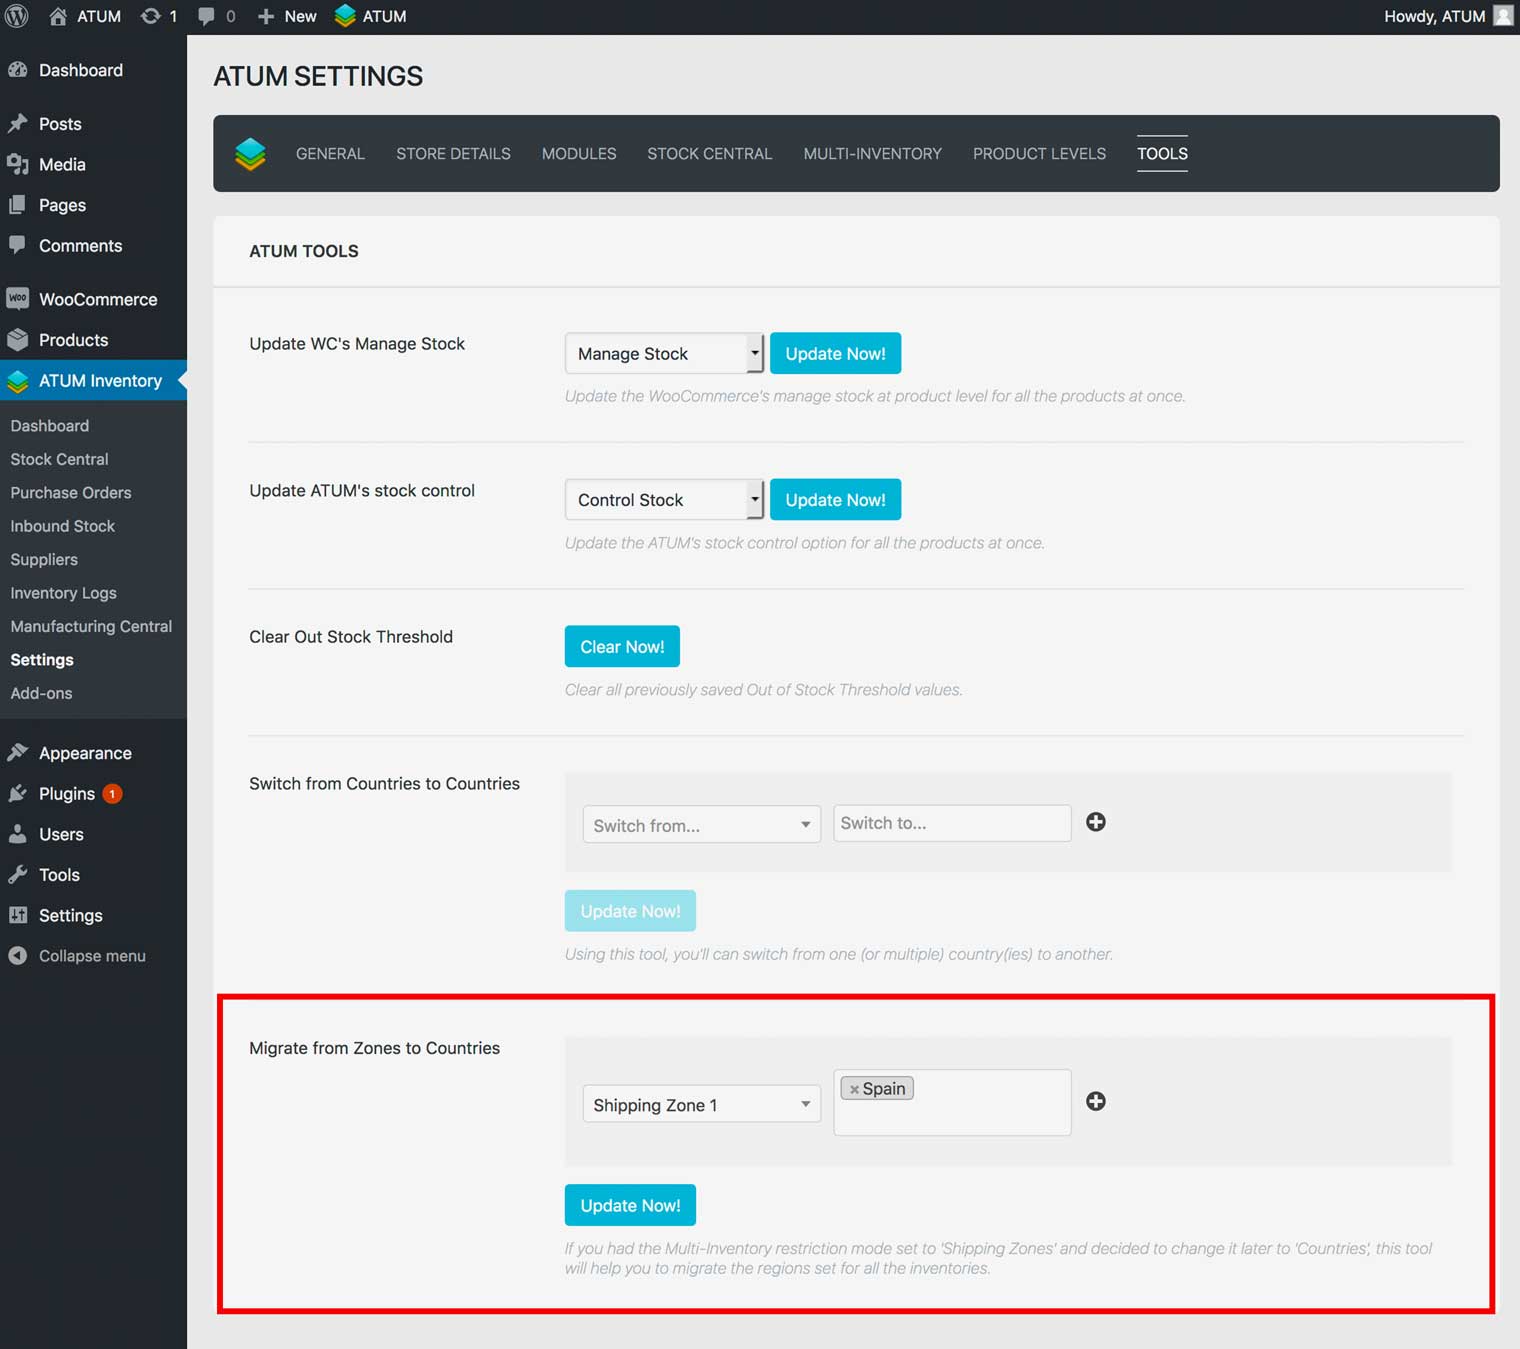This screenshot has width=1520, height=1349.
Task: Click the WordPress logo icon in admin bar
Action: (17, 16)
